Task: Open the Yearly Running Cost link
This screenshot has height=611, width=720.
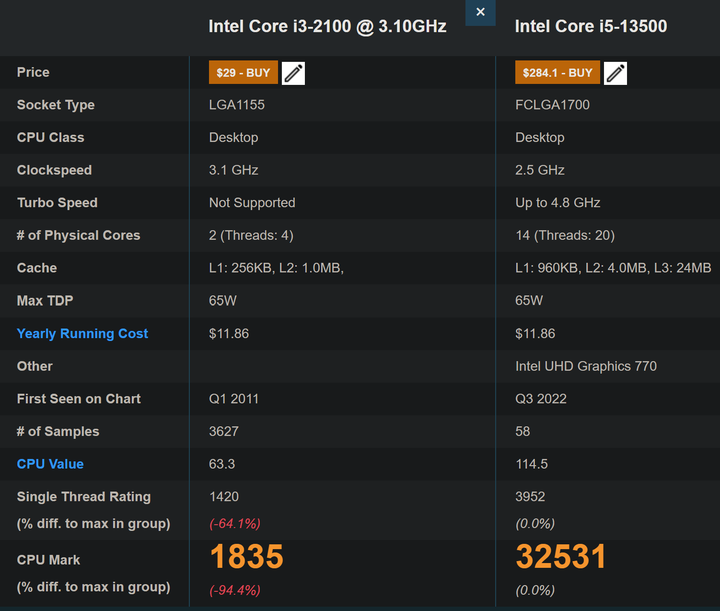Action: [83, 333]
